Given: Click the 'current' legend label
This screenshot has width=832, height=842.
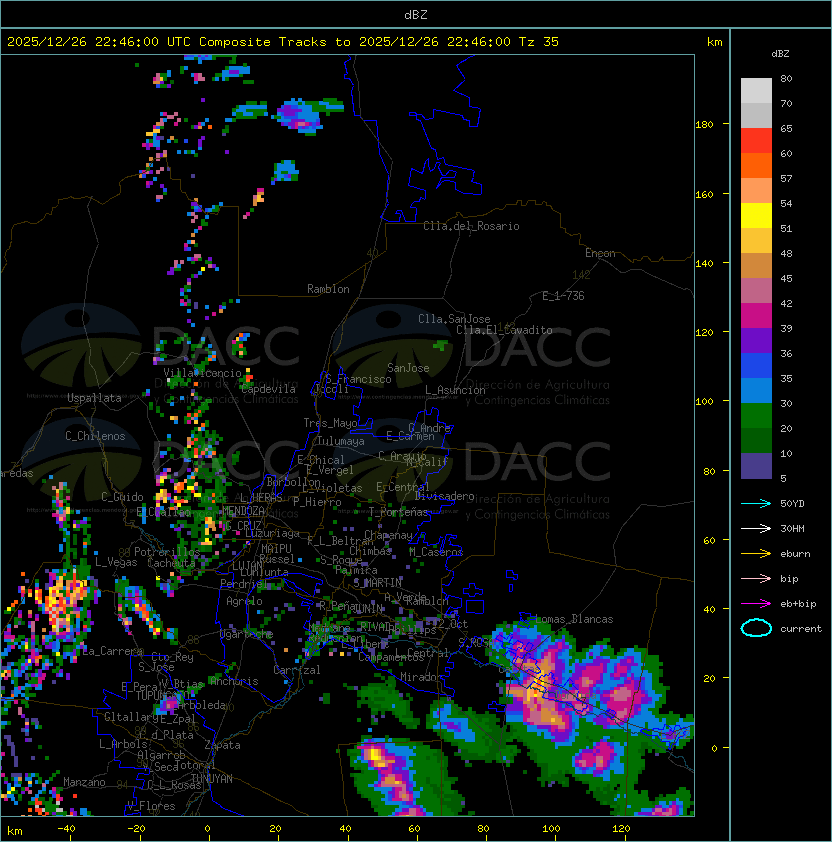Looking at the screenshot, I should pos(801,629).
